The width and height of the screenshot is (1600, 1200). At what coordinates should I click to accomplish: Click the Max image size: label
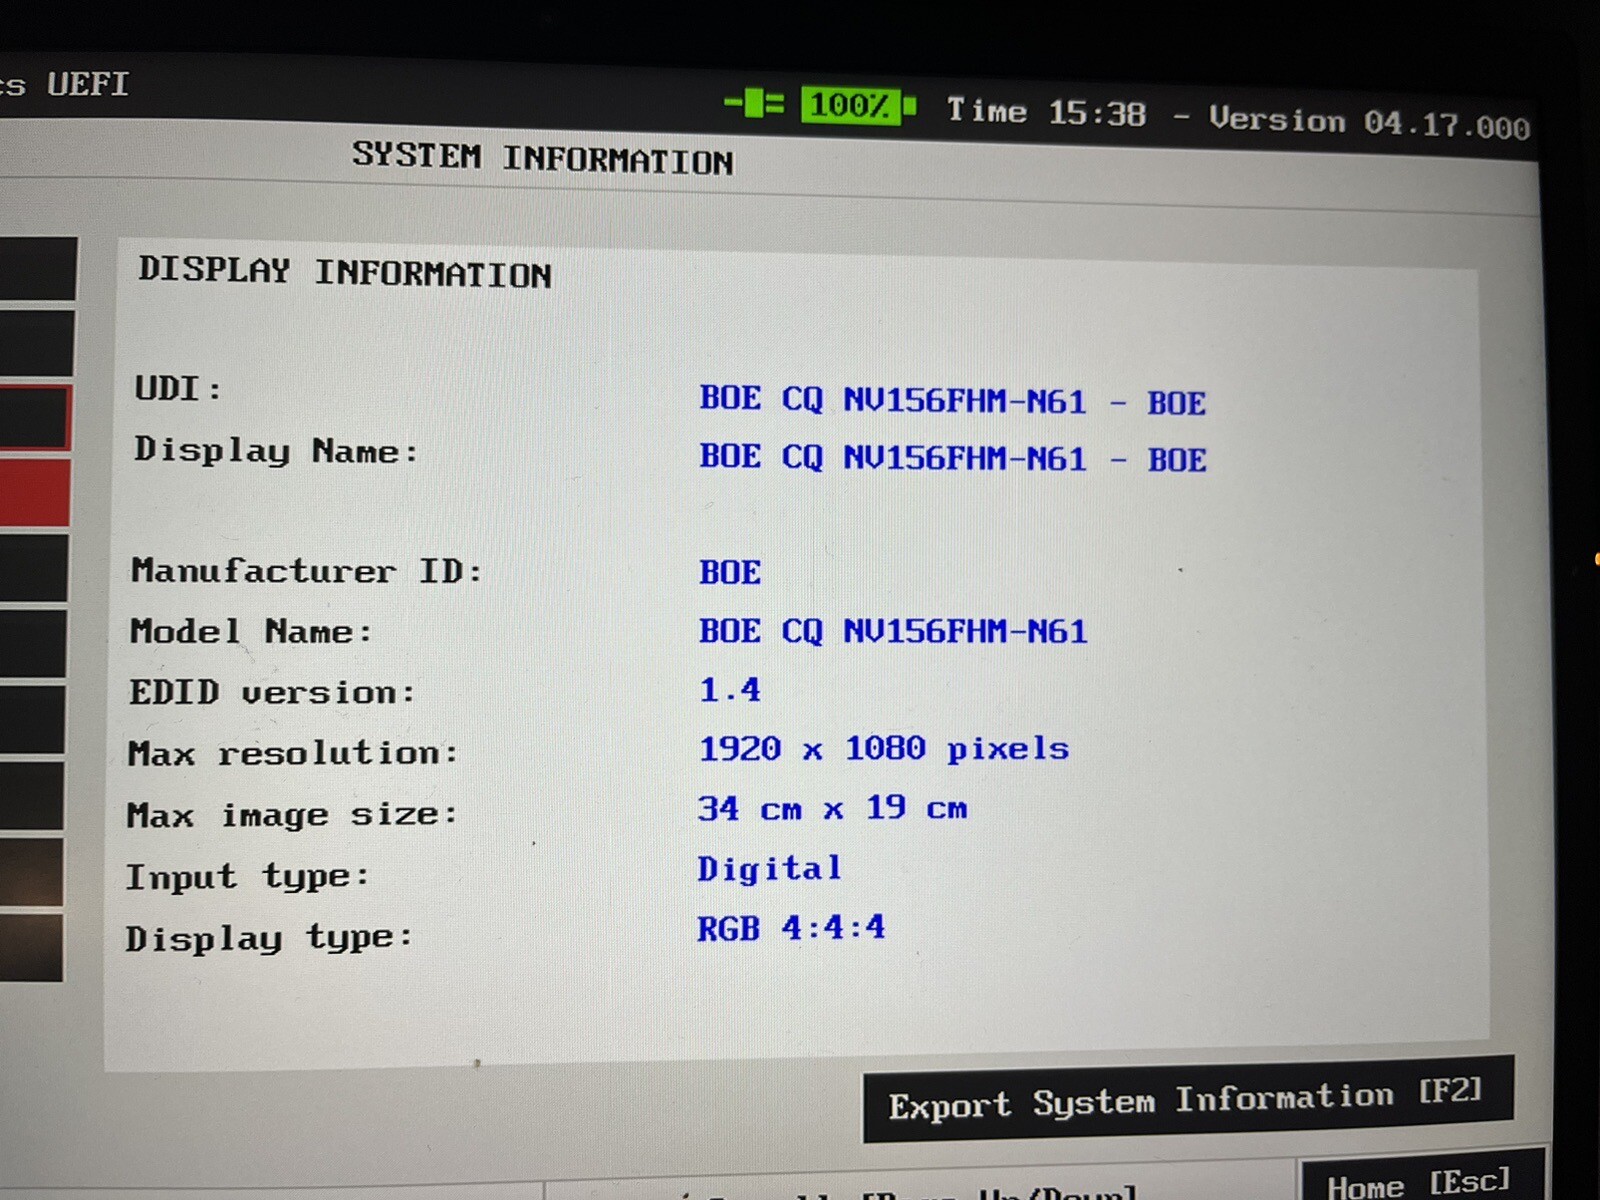pos(292,815)
